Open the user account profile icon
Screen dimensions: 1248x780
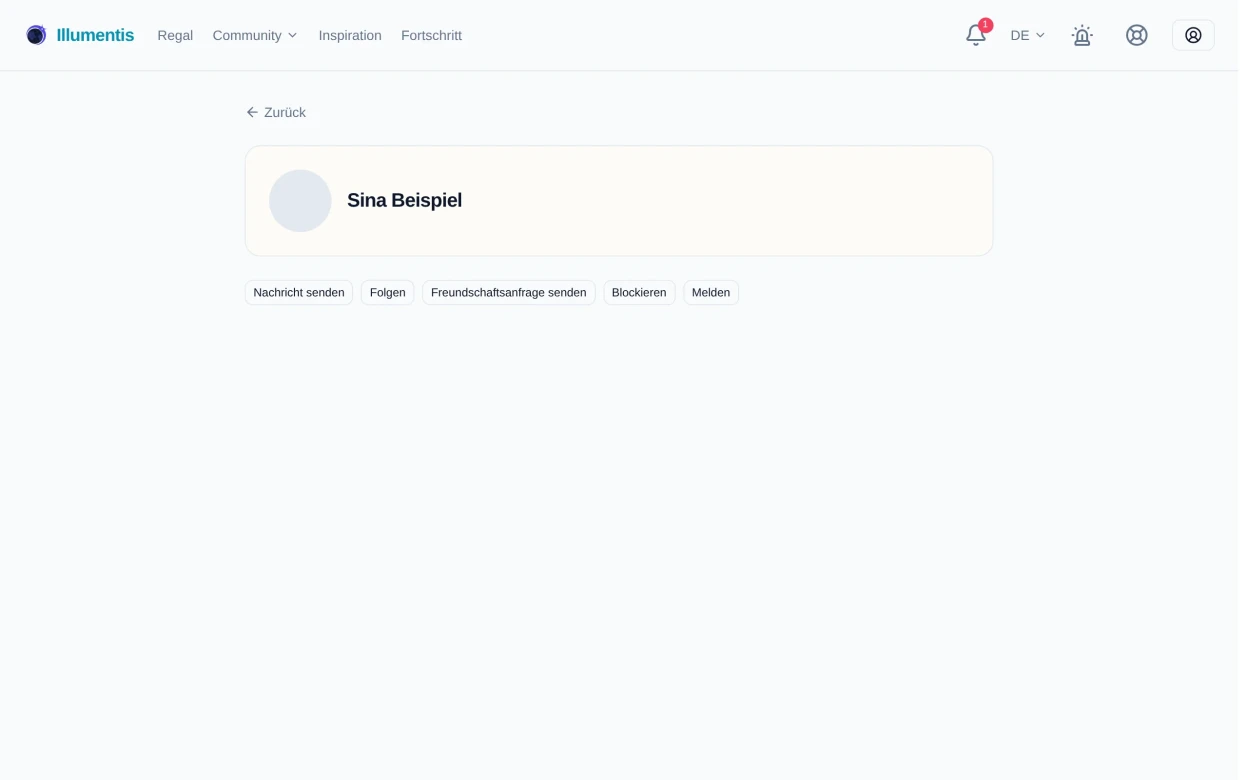pyautogui.click(x=1192, y=35)
